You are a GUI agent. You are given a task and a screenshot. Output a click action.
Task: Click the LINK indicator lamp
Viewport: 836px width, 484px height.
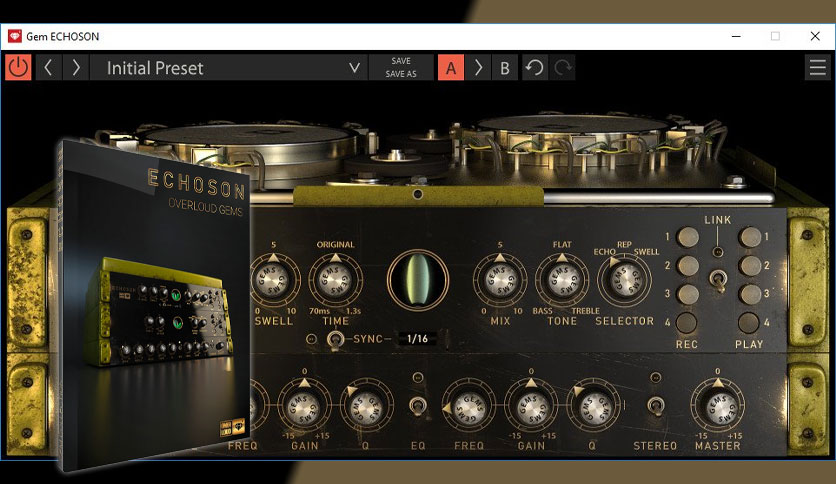[x=718, y=252]
